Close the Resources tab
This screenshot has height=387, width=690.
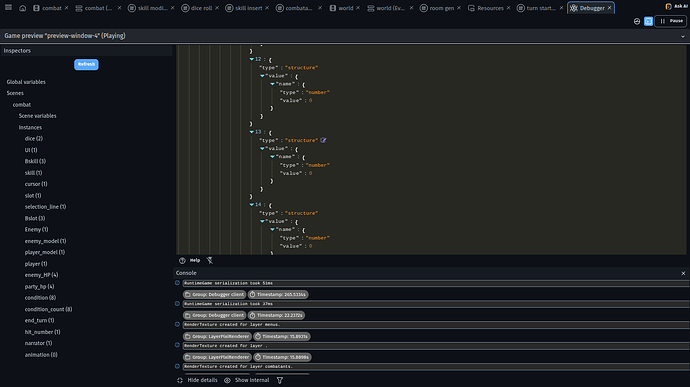pyautogui.click(x=508, y=8)
